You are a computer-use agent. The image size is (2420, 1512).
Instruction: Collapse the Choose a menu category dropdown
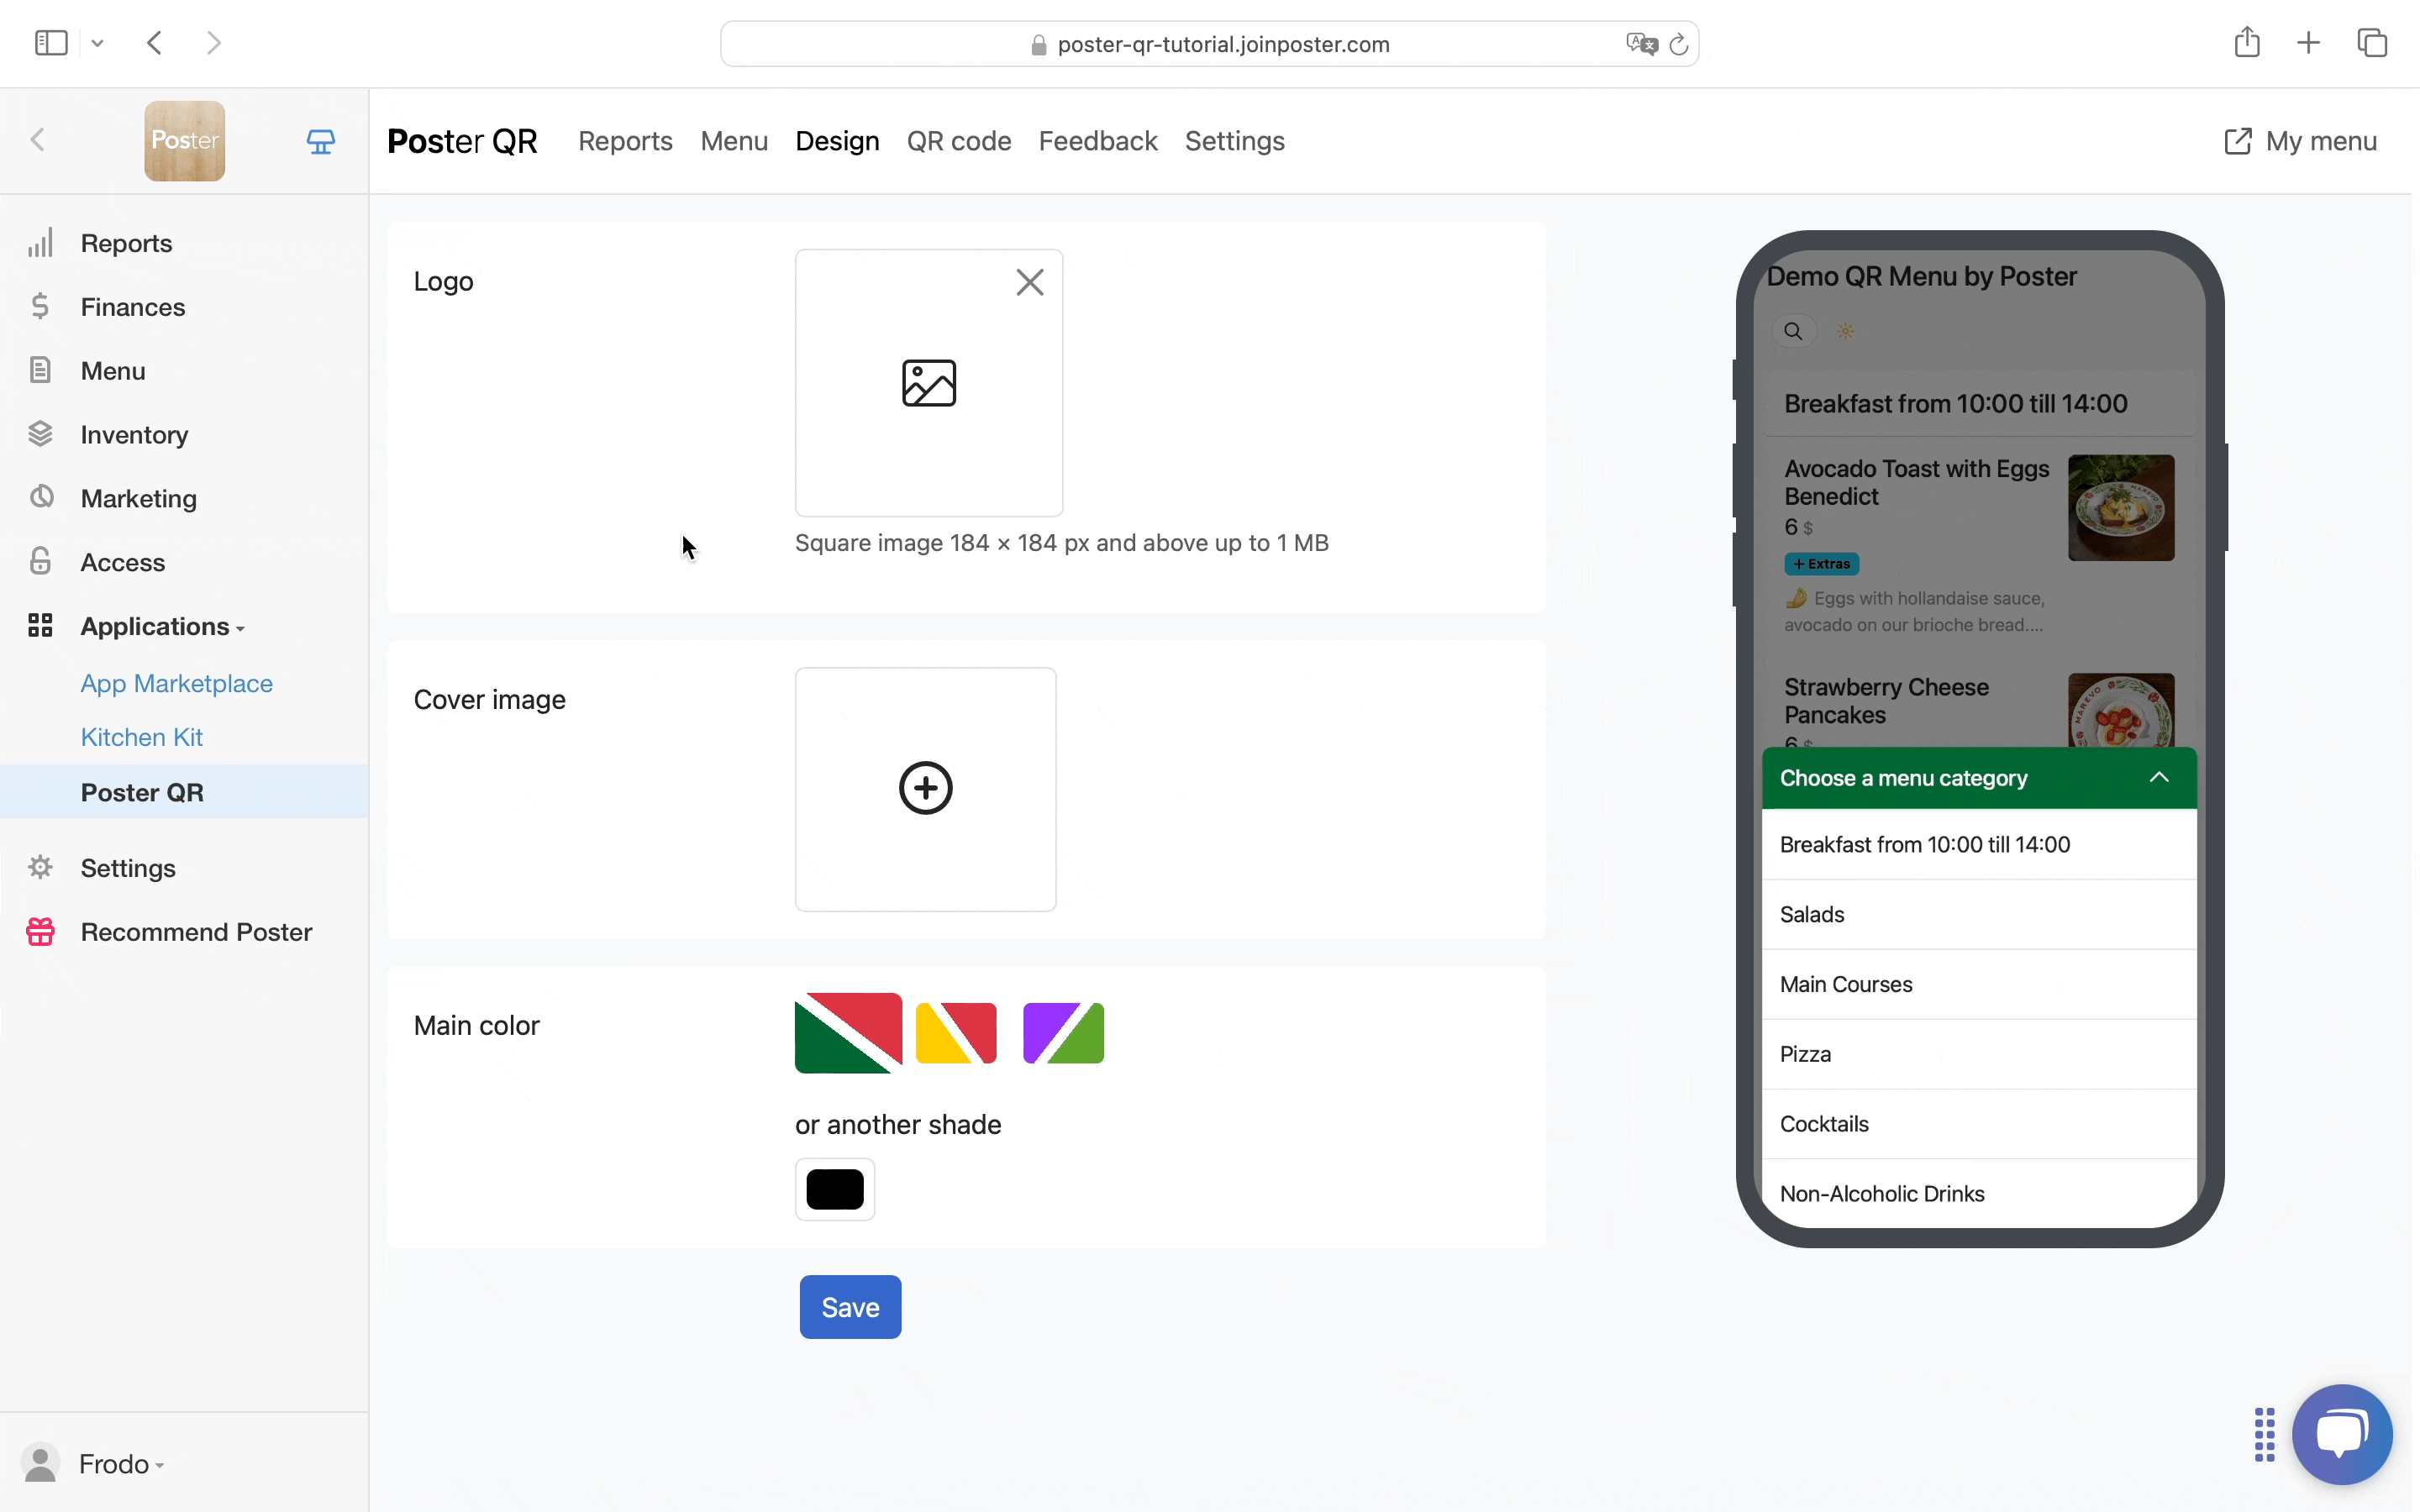[x=1979, y=778]
